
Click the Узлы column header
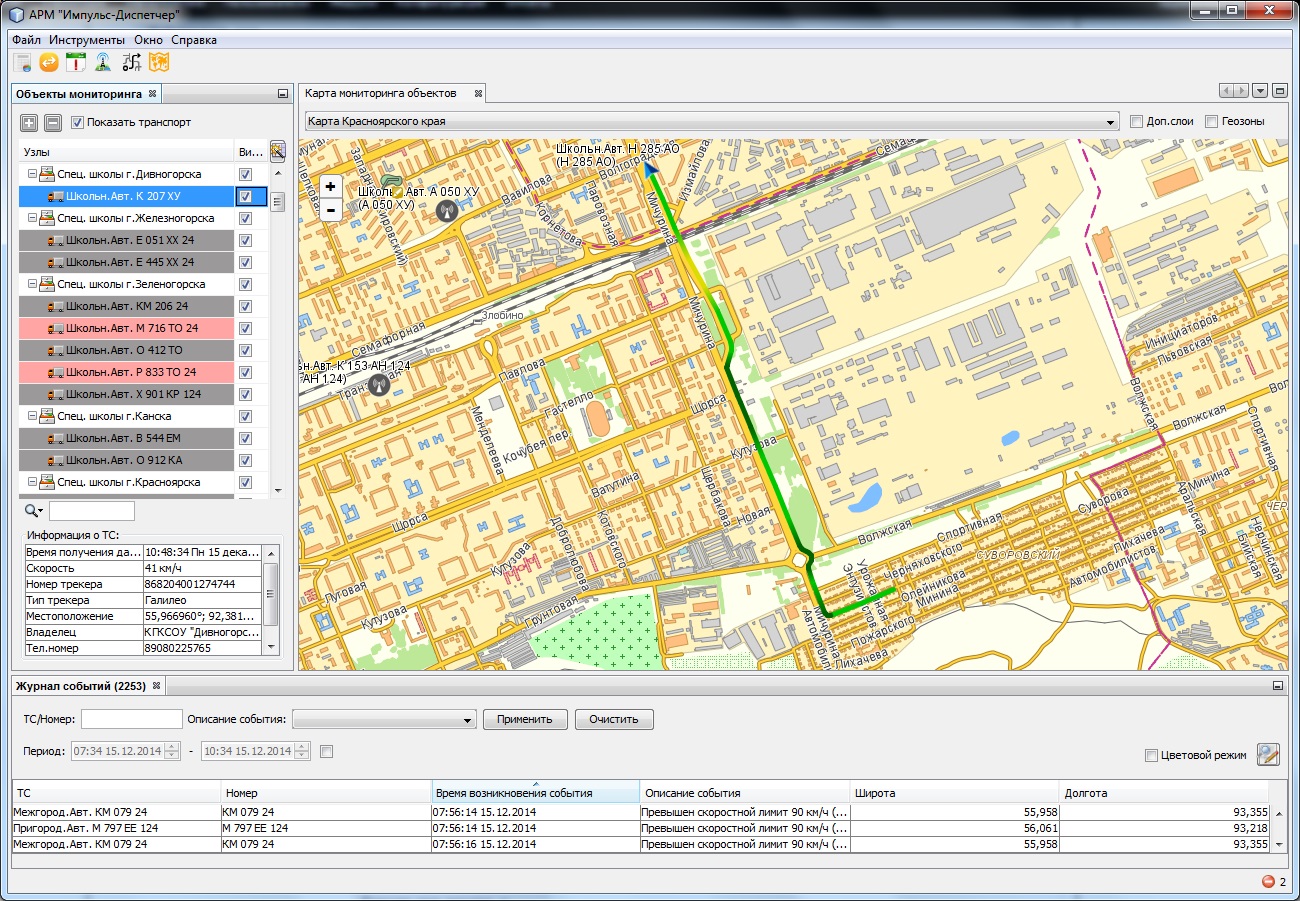(x=126, y=152)
